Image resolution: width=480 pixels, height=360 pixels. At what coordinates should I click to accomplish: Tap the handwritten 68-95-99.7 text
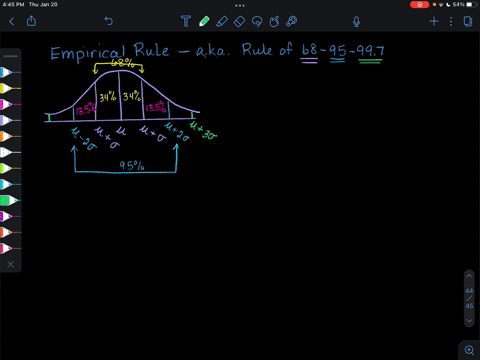[343, 51]
